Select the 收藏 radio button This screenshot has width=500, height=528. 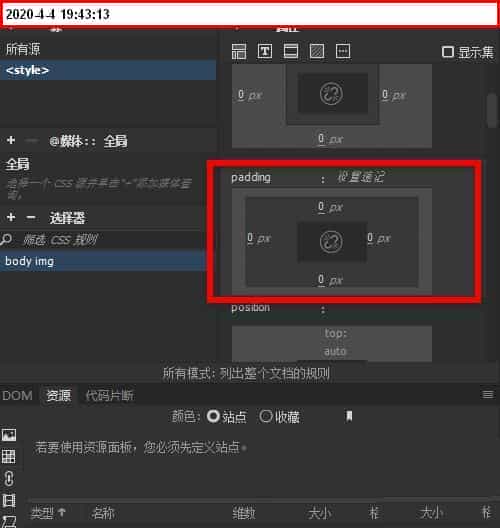pos(266,416)
